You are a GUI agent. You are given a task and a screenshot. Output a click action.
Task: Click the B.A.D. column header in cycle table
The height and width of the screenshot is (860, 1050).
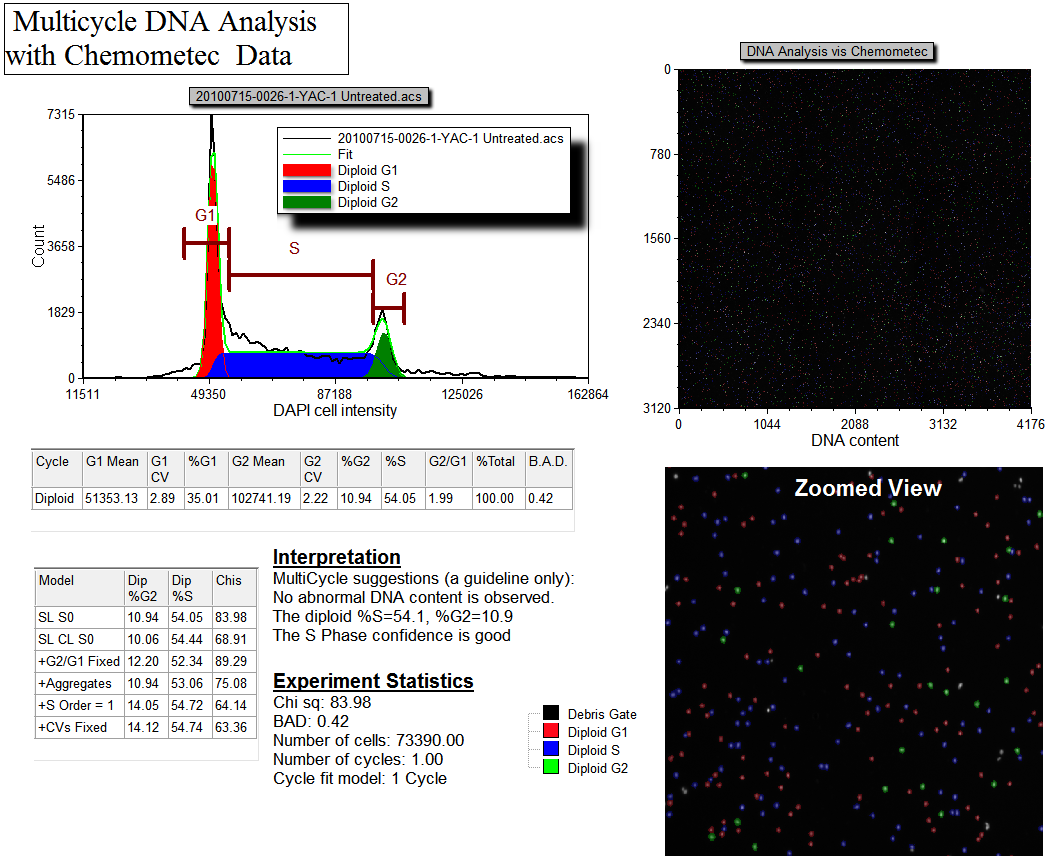point(548,462)
